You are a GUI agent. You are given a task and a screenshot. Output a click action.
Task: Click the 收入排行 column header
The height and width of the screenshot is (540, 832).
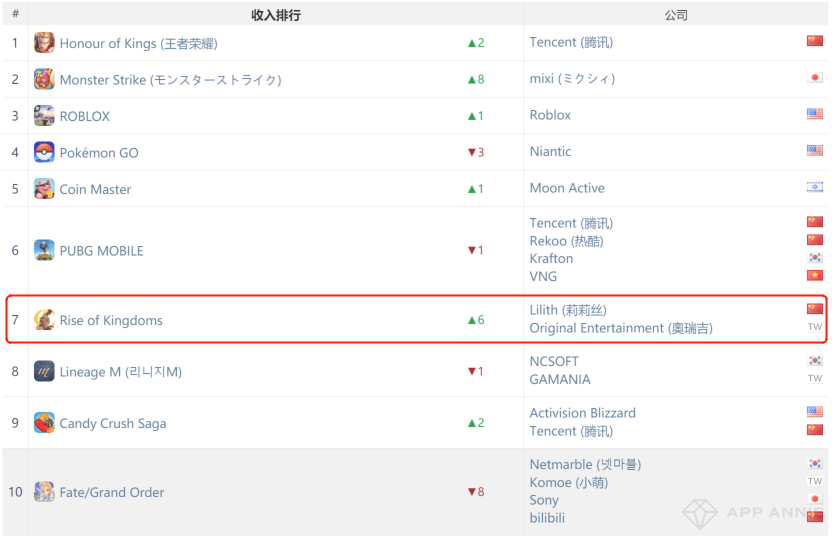point(275,15)
